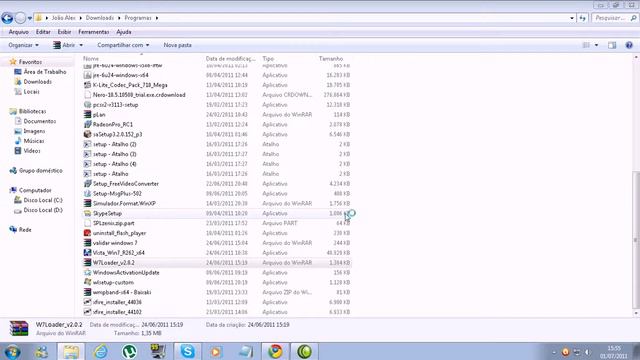Go back with the Explorer back arrow

click(7, 18)
